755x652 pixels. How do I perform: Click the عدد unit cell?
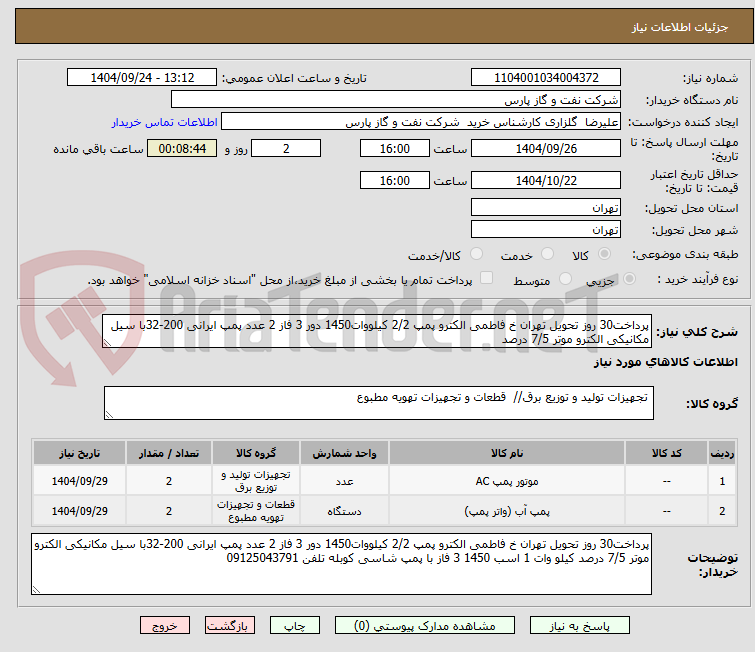[x=344, y=481]
